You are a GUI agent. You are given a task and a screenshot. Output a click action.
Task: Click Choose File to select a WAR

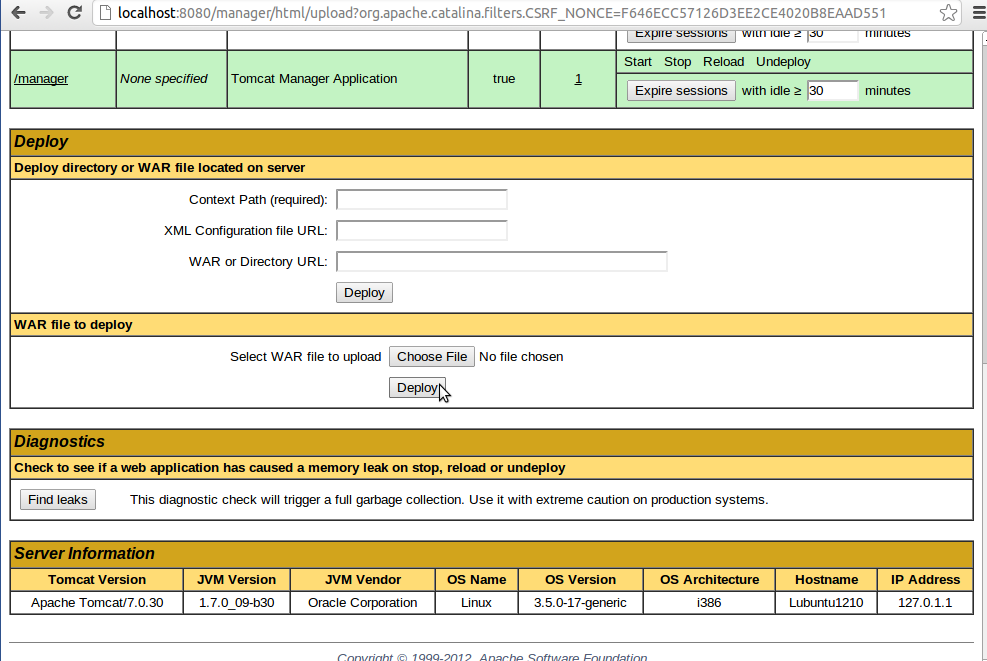click(432, 356)
